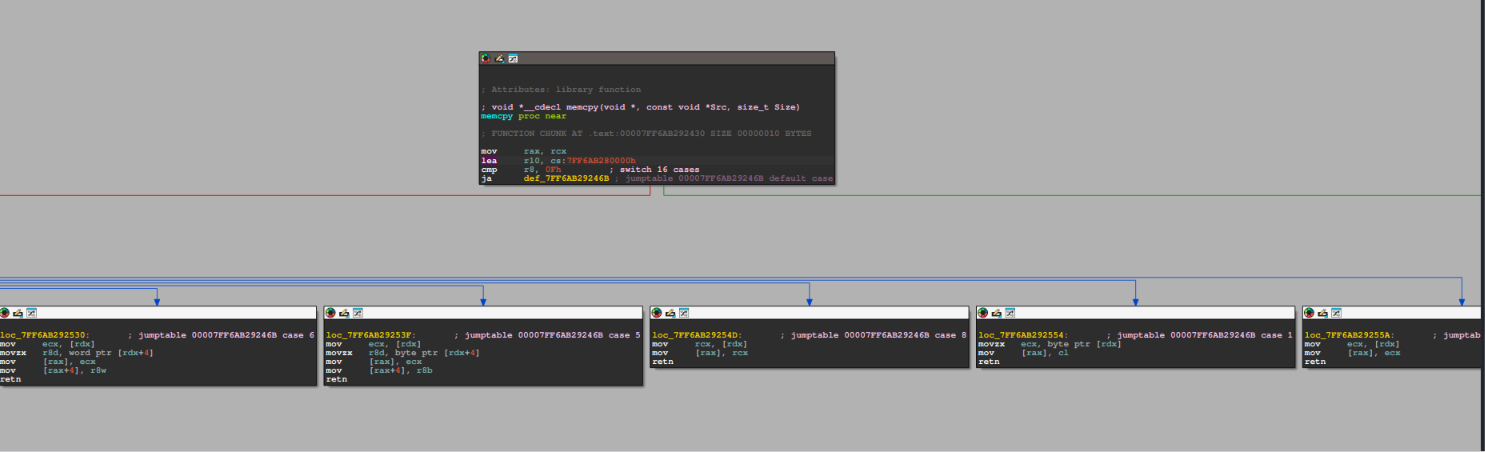This screenshot has width=1485, height=452.
Task: Click edit icon on loc_7FF6AB29254D node
Action: [x=670, y=313]
